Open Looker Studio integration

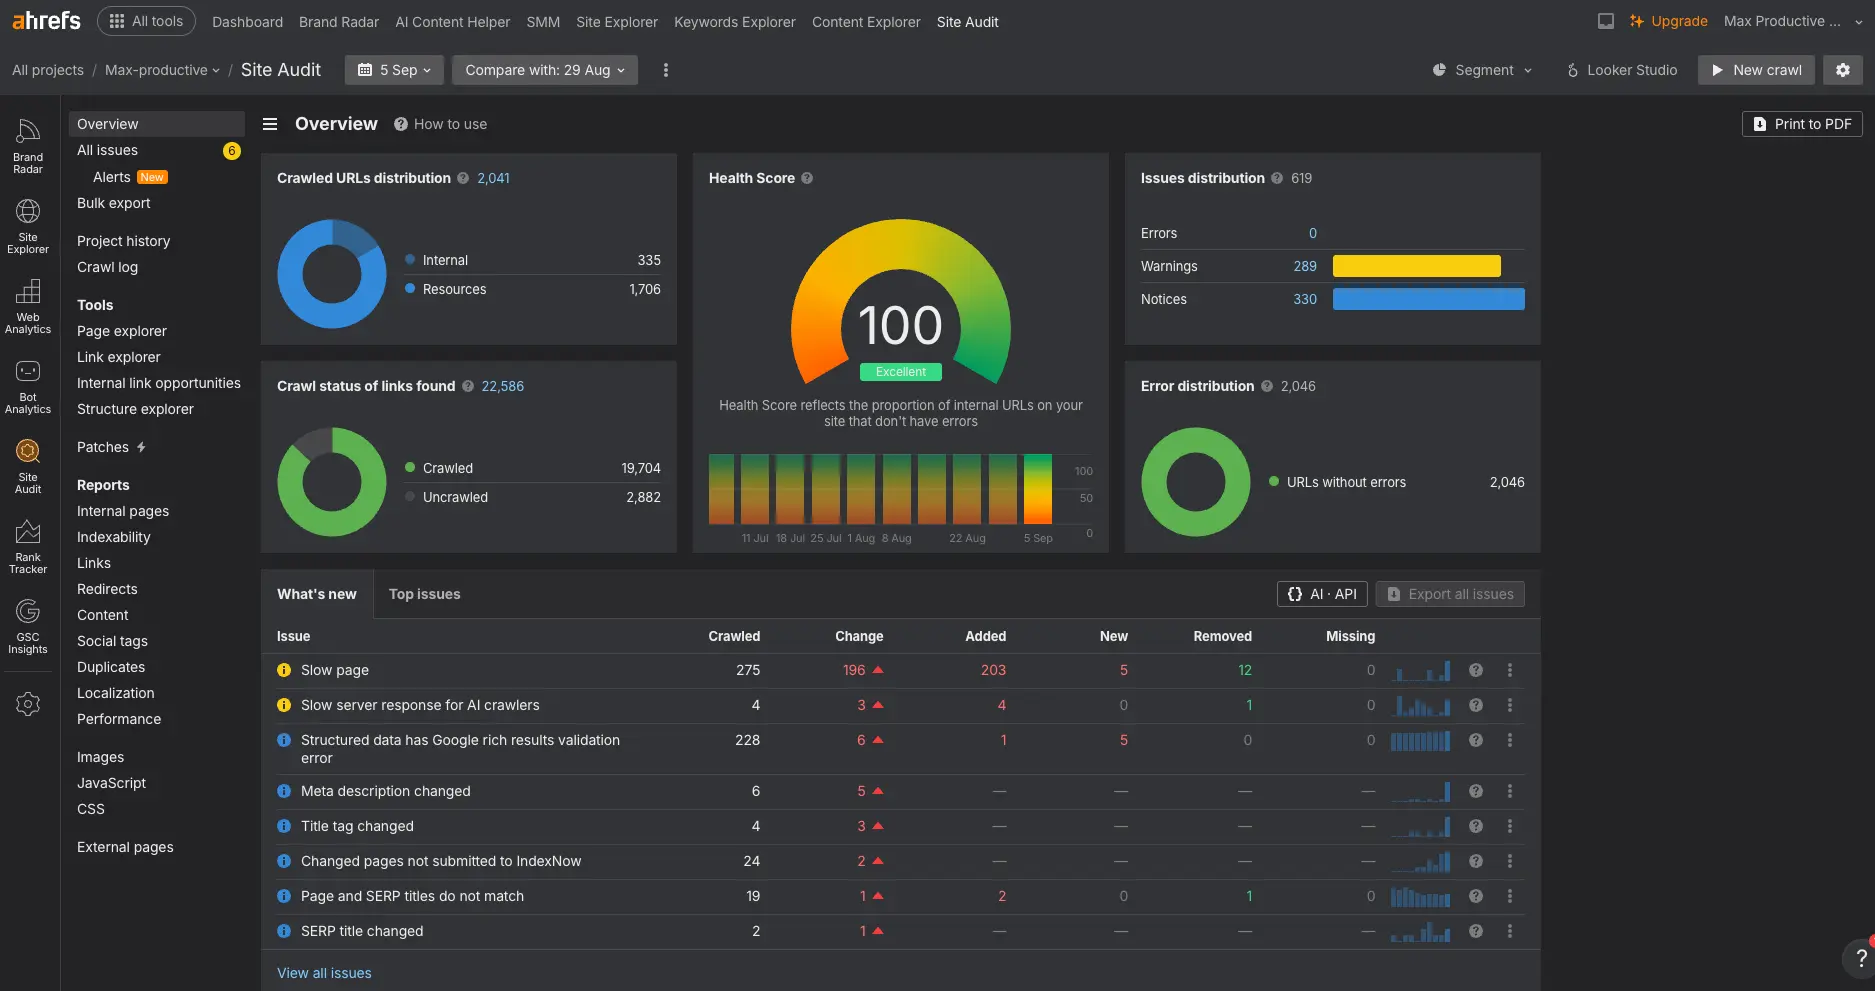(1622, 70)
